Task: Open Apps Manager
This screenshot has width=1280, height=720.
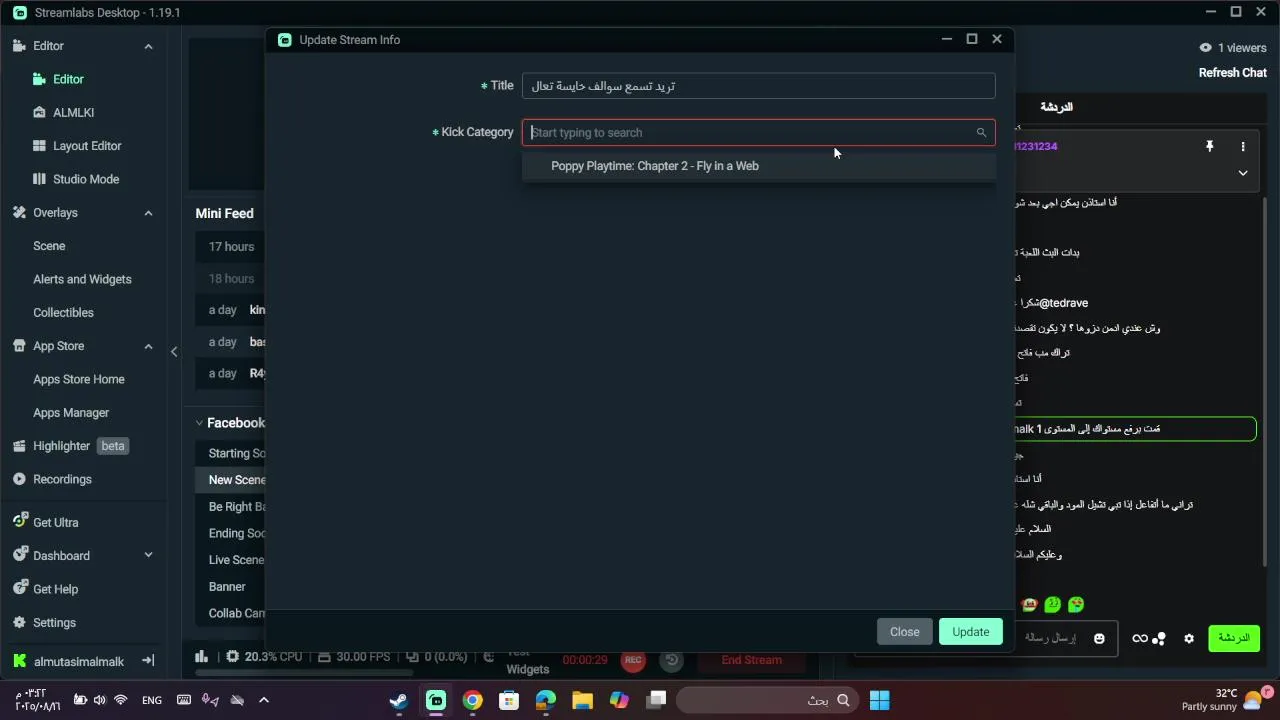Action: 71,412
